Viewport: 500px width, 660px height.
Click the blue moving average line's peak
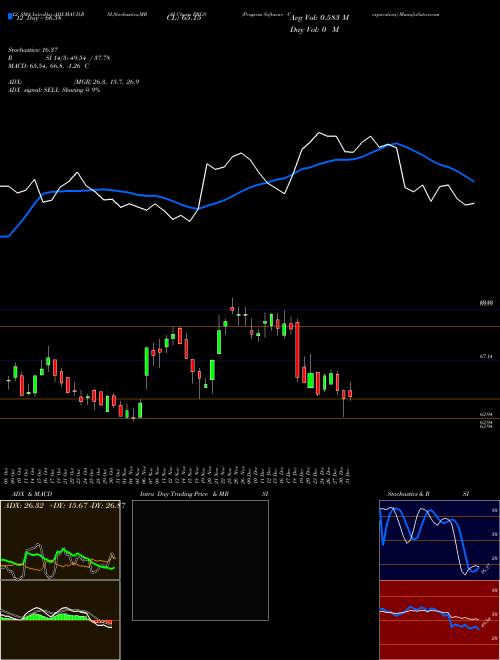tap(395, 144)
